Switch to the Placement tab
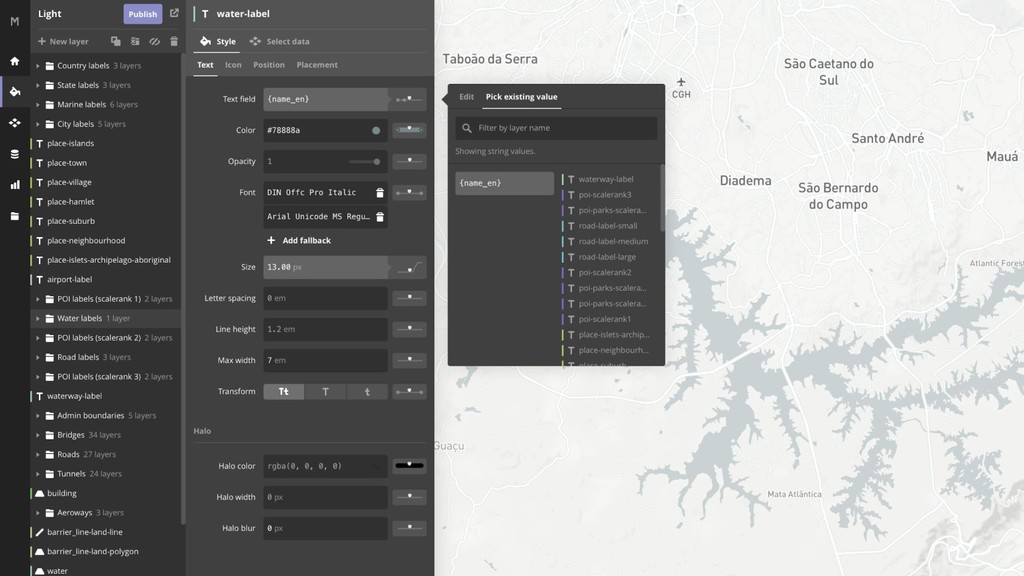This screenshot has width=1024, height=576. pos(317,65)
